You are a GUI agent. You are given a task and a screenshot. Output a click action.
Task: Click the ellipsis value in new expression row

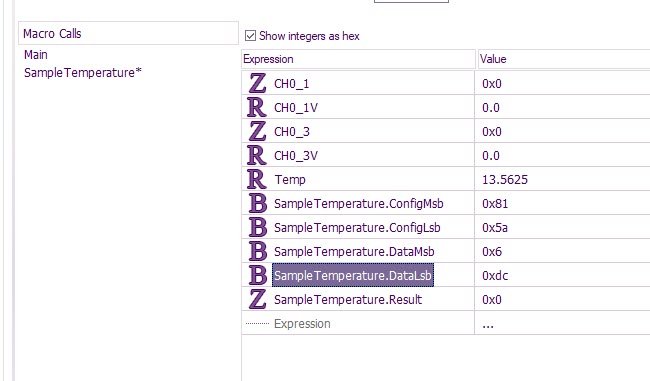[x=488, y=326]
